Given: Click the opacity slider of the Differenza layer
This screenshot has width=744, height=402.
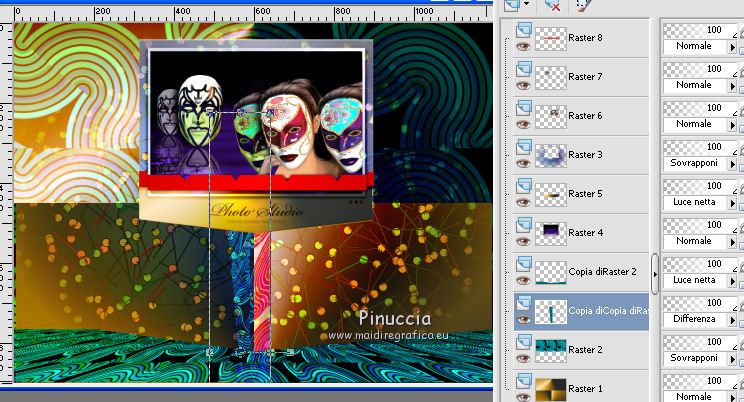Looking at the screenshot, I should click(698, 303).
